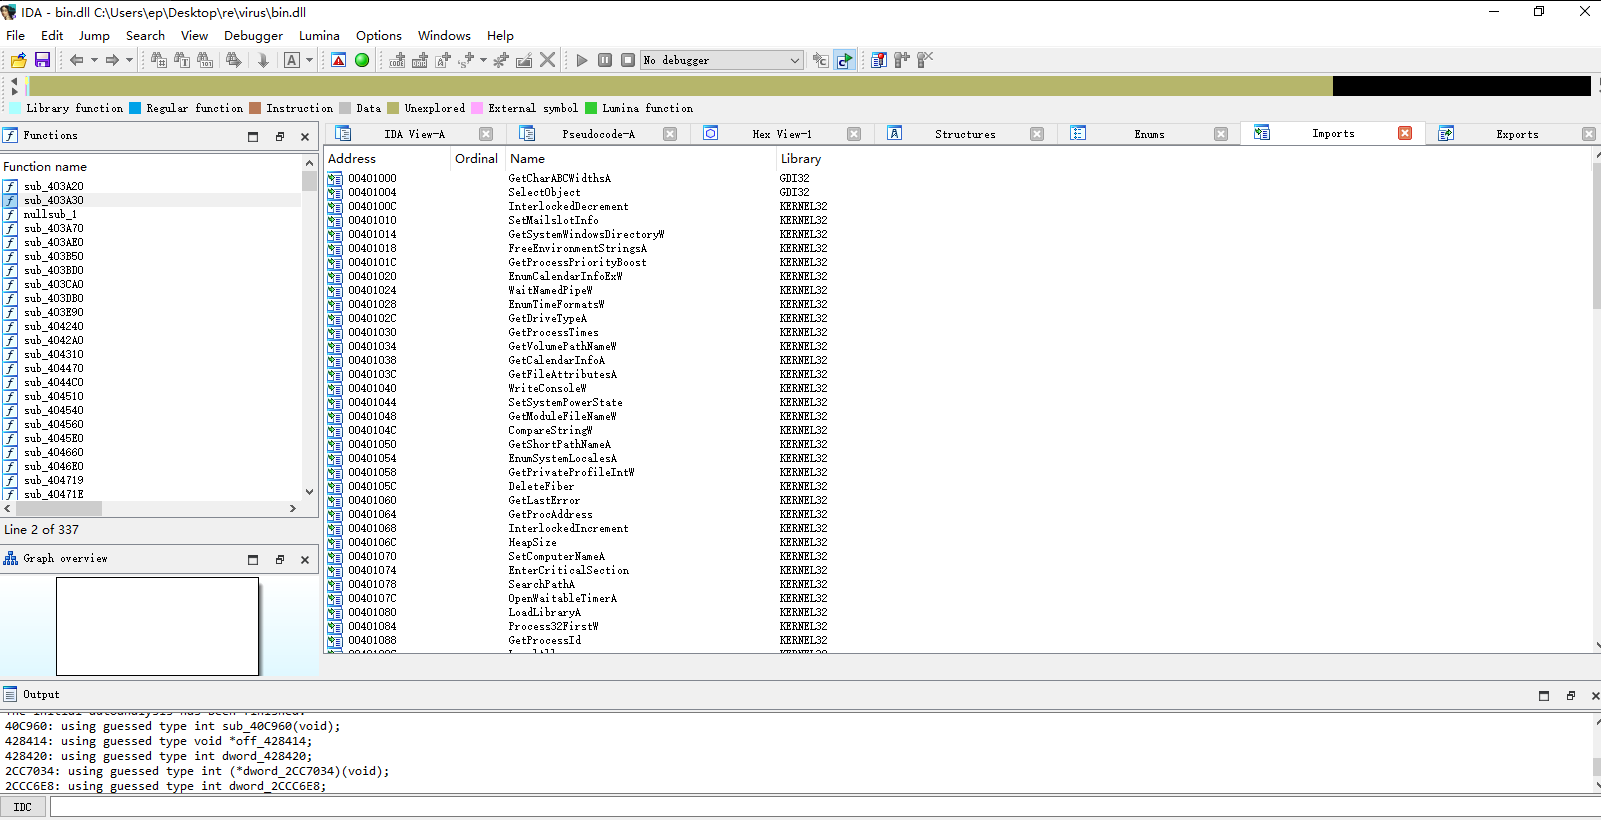Click the IDC command input field
The width and height of the screenshot is (1601, 820).
[x=823, y=807]
